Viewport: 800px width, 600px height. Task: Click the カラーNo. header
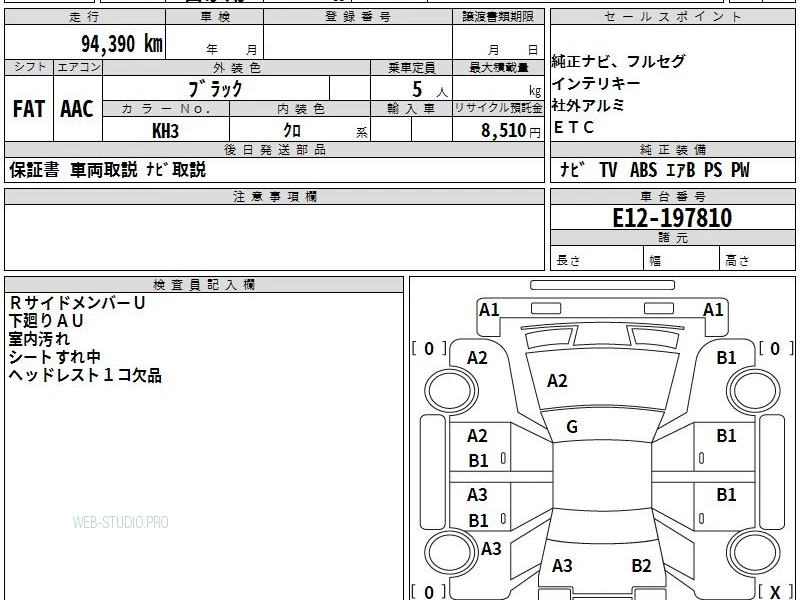[x=166, y=109]
